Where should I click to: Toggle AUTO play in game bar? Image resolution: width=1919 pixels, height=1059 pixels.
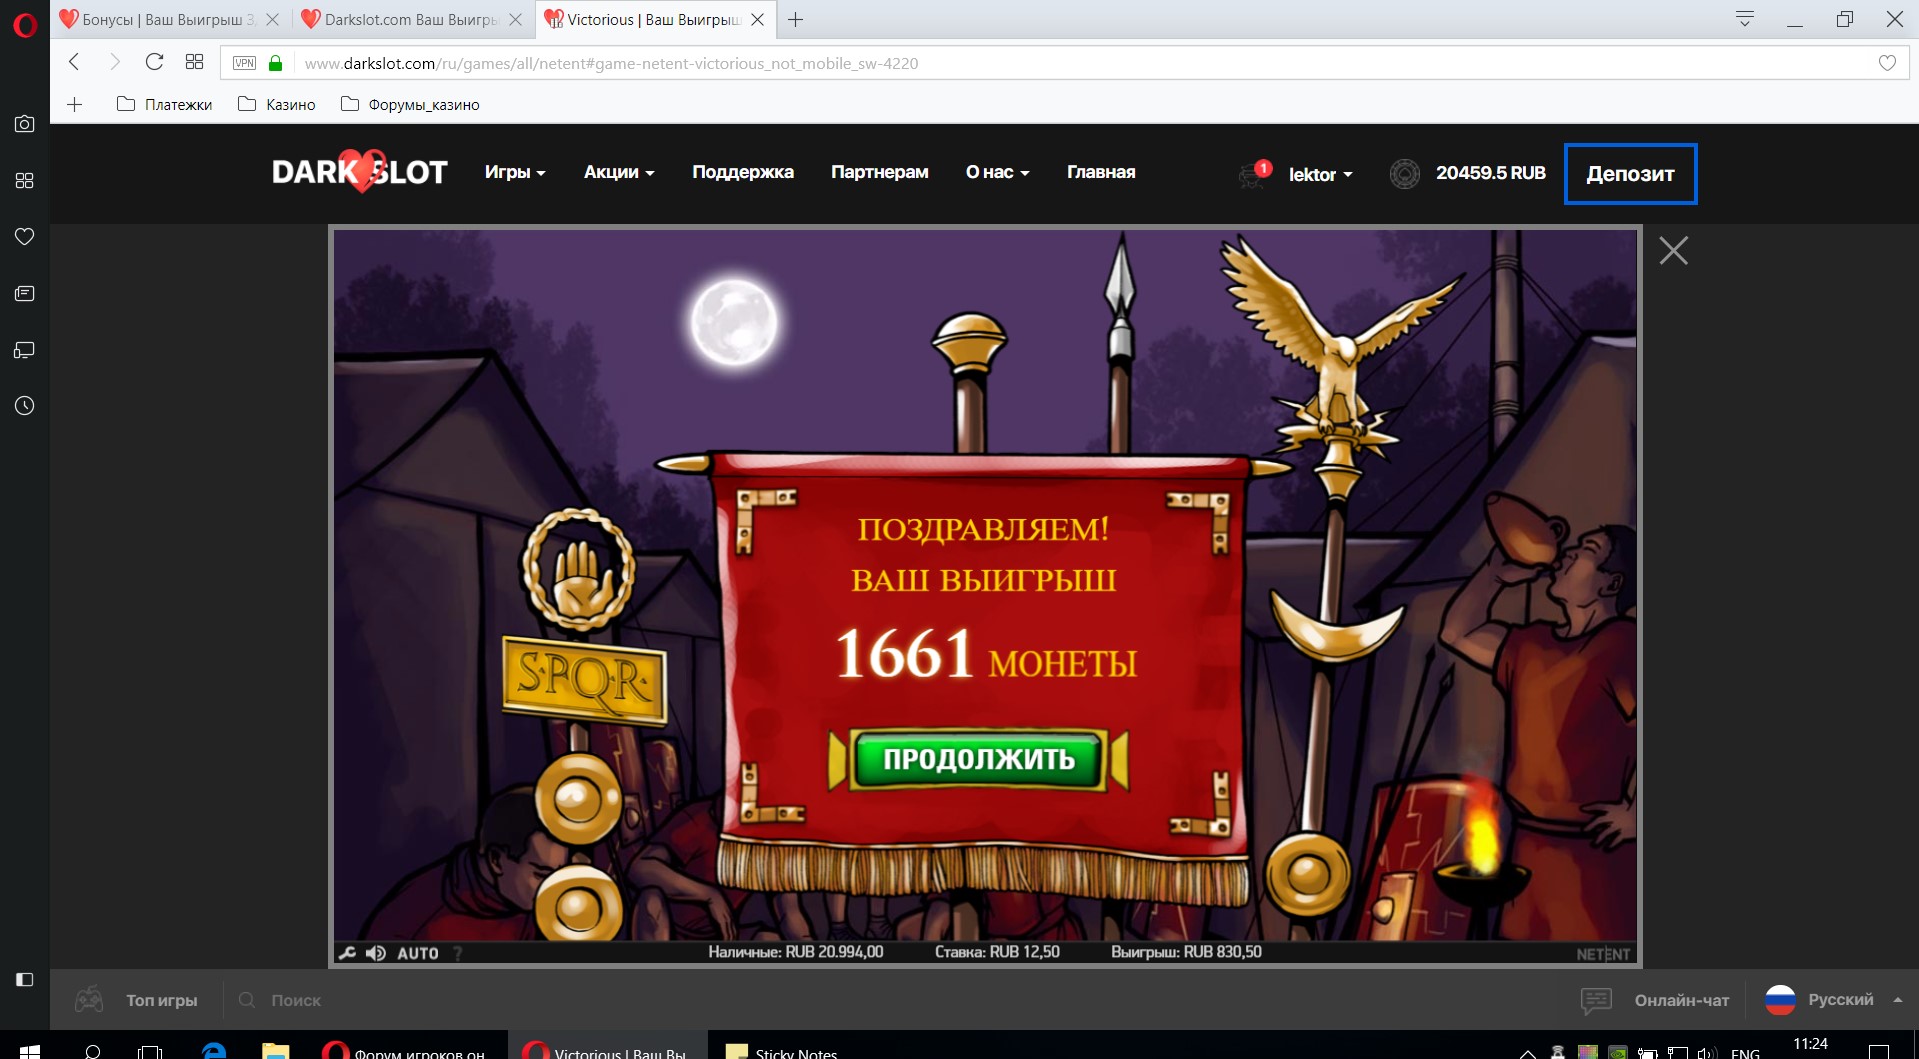pos(418,953)
